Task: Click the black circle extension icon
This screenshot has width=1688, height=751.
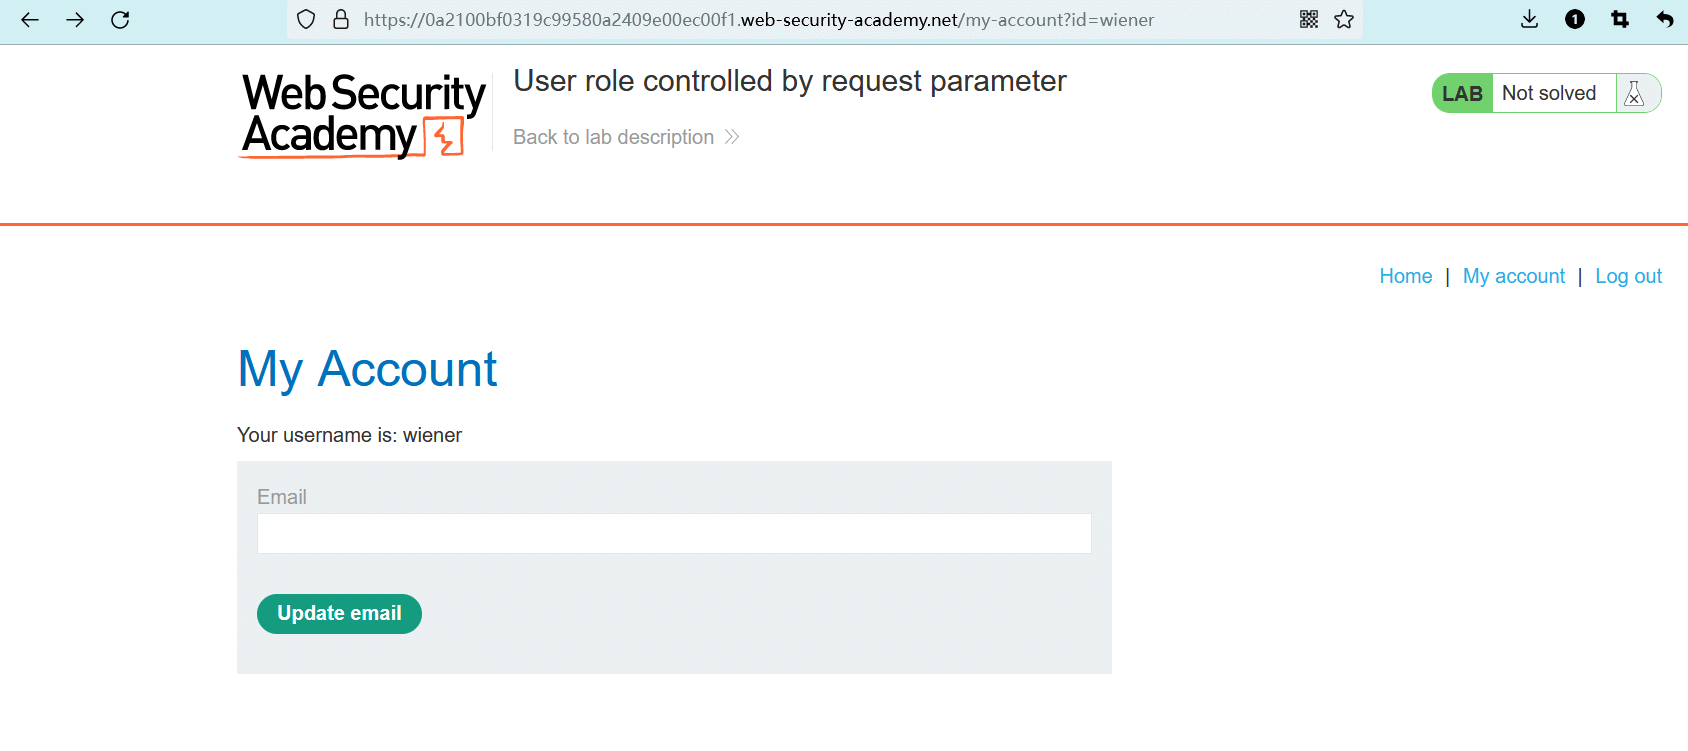Action: [1575, 20]
